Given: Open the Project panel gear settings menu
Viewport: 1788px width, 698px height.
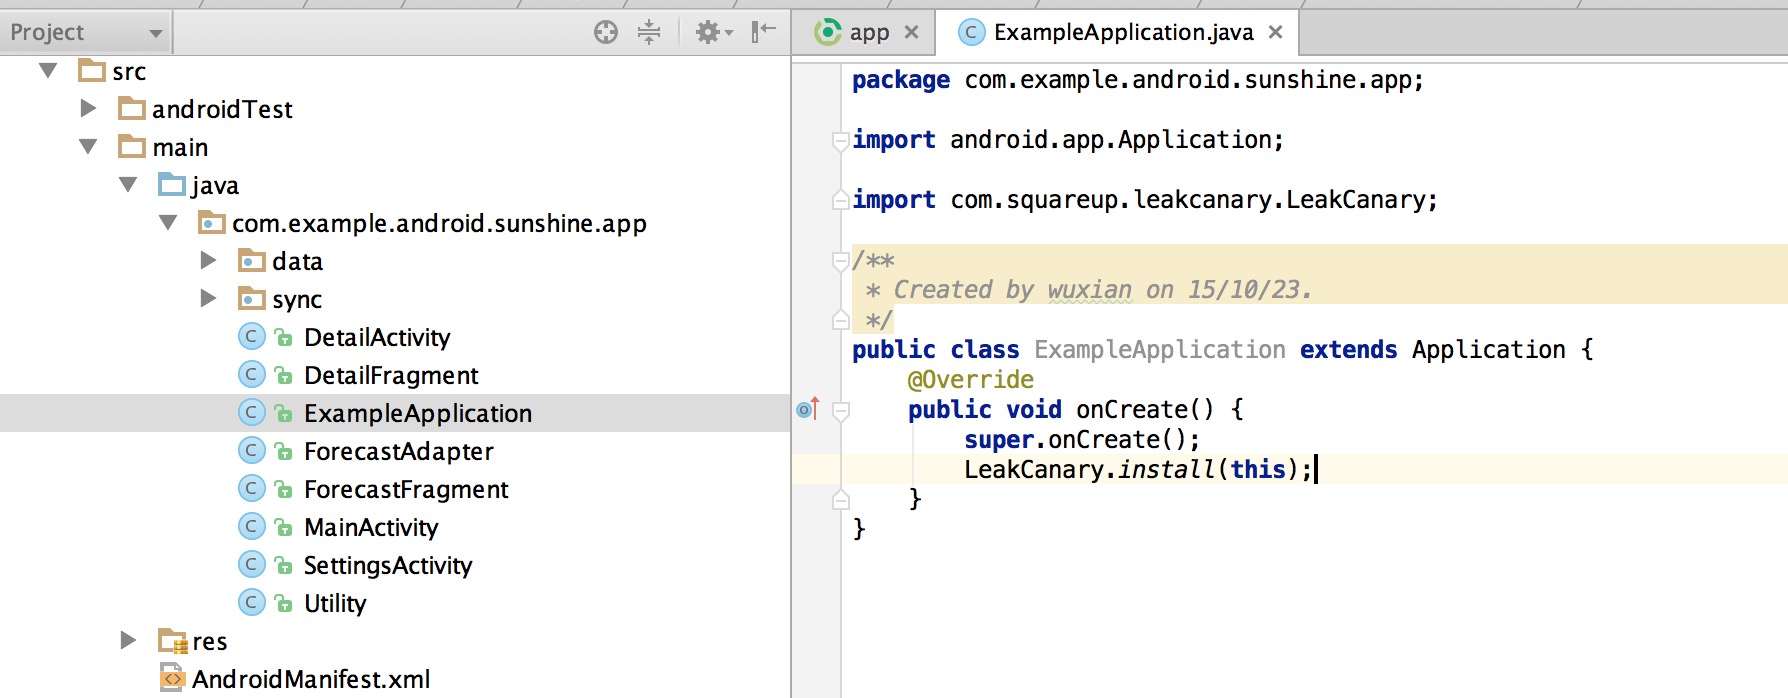Looking at the screenshot, I should point(714,32).
